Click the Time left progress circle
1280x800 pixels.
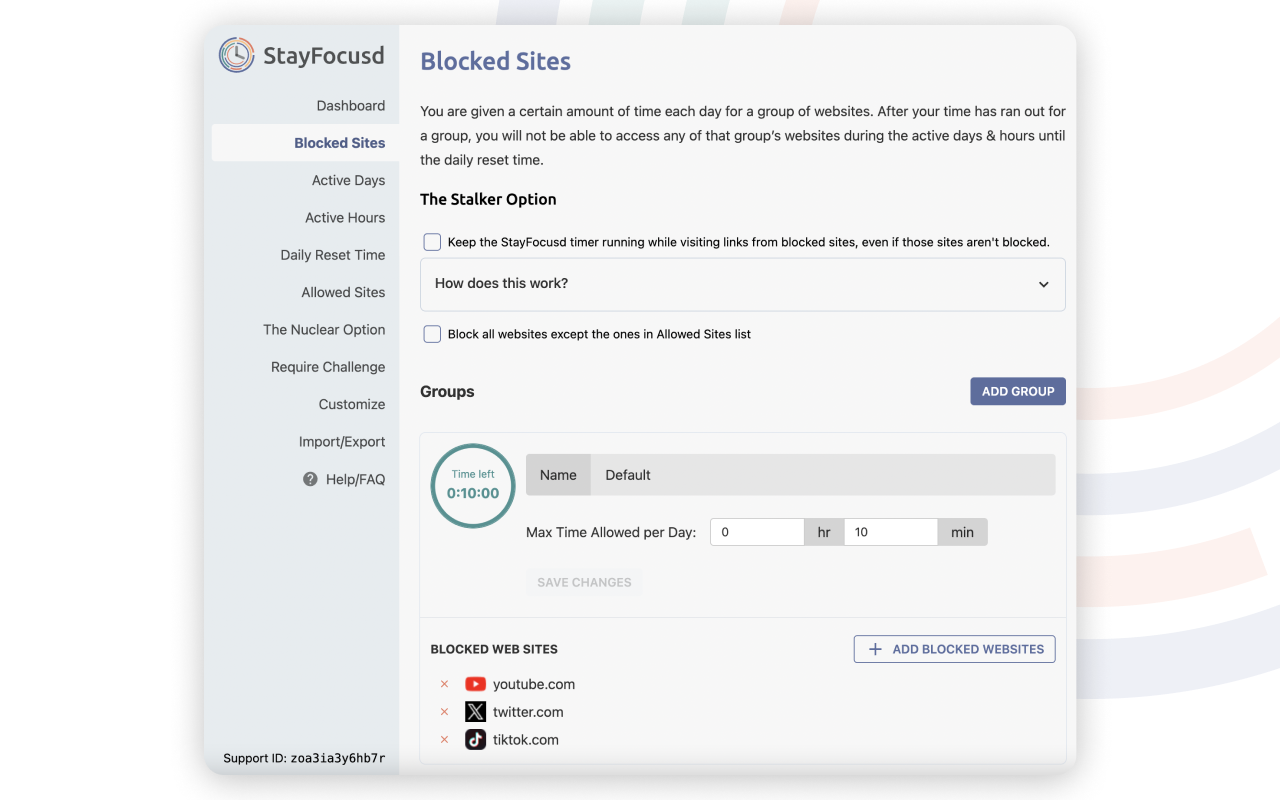tap(472, 485)
